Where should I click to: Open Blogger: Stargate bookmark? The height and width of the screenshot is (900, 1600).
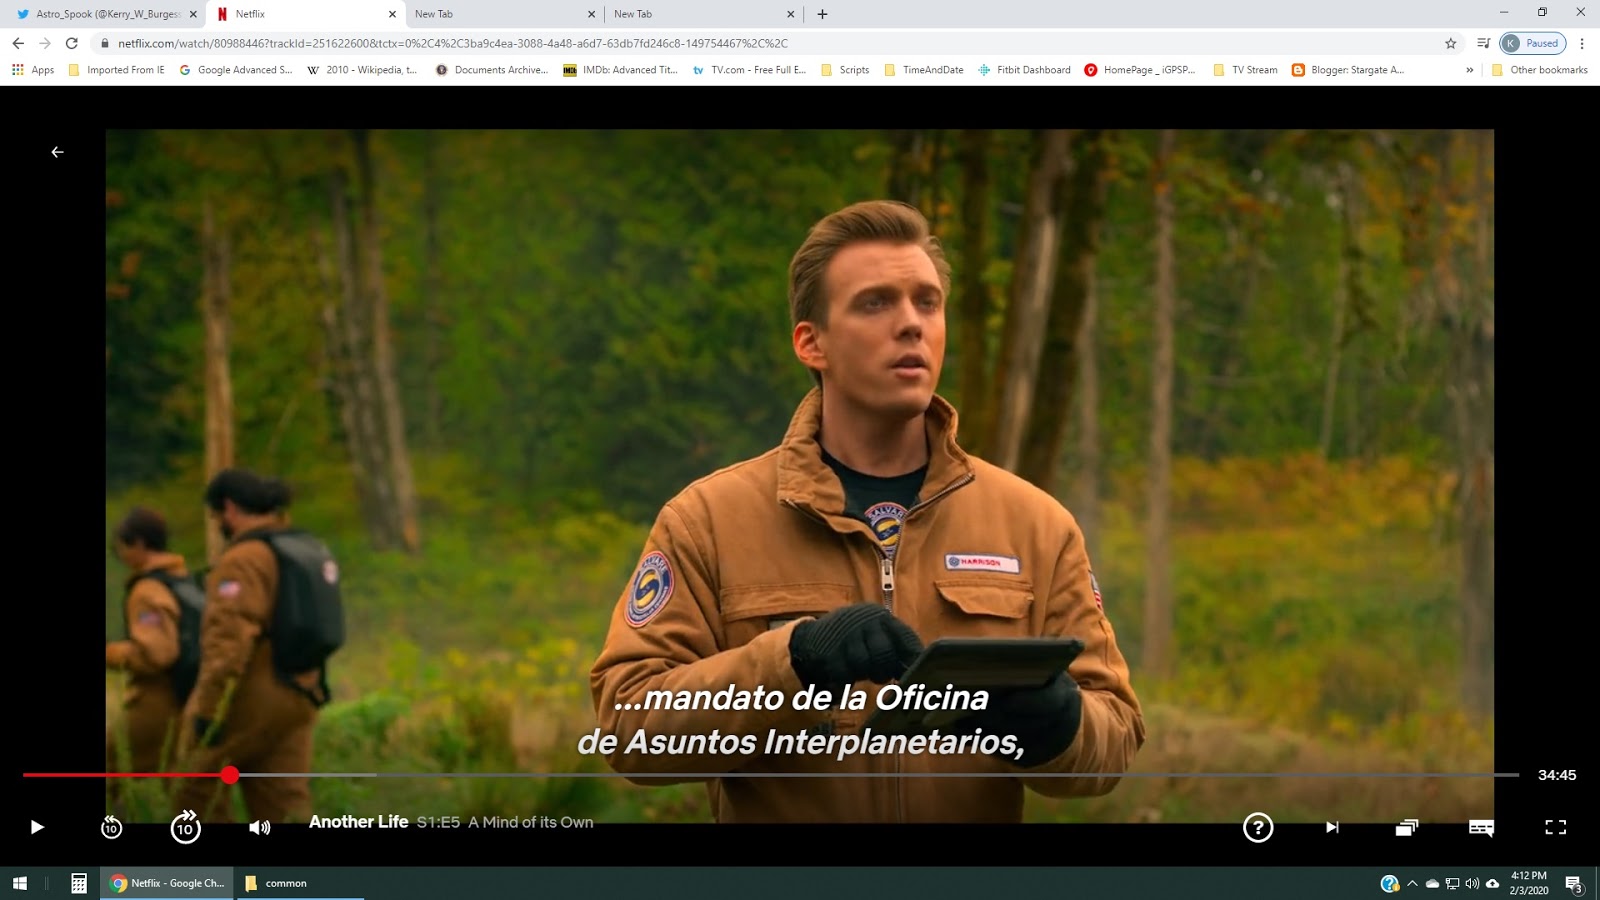click(x=1348, y=70)
